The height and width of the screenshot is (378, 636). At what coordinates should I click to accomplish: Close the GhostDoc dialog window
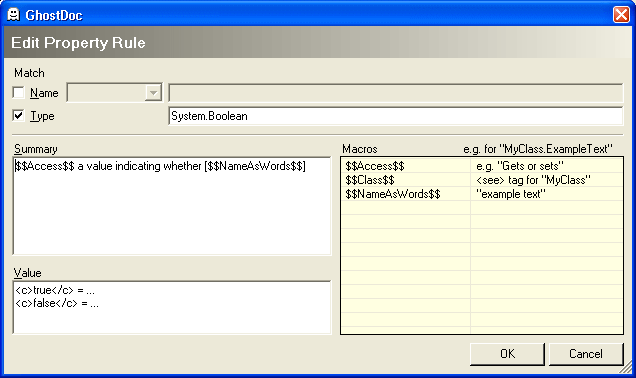tap(621, 15)
